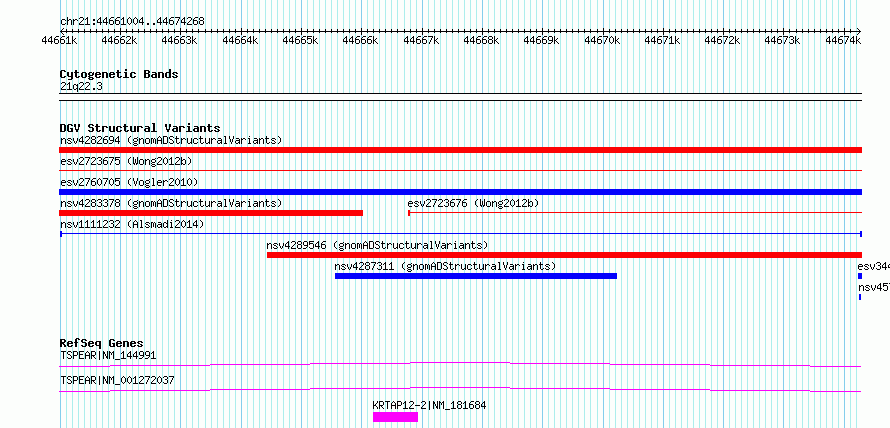Image resolution: width=890 pixels, height=428 pixels.
Task: Click the 21q22.3 cytogenetic band bar
Action: (460, 97)
